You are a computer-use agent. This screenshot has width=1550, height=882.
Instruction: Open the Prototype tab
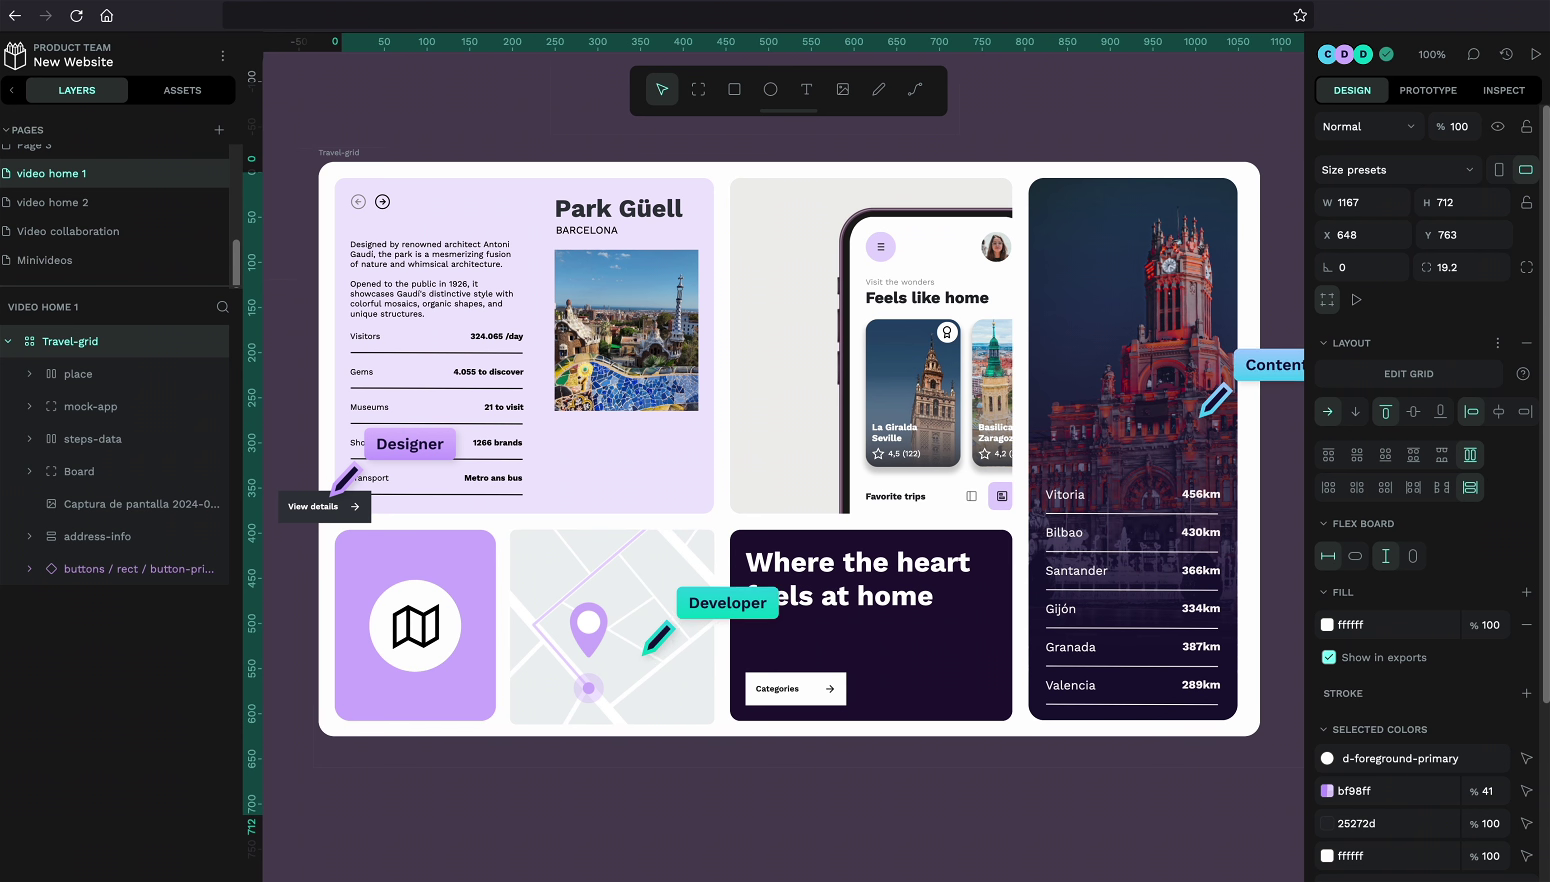1428,90
